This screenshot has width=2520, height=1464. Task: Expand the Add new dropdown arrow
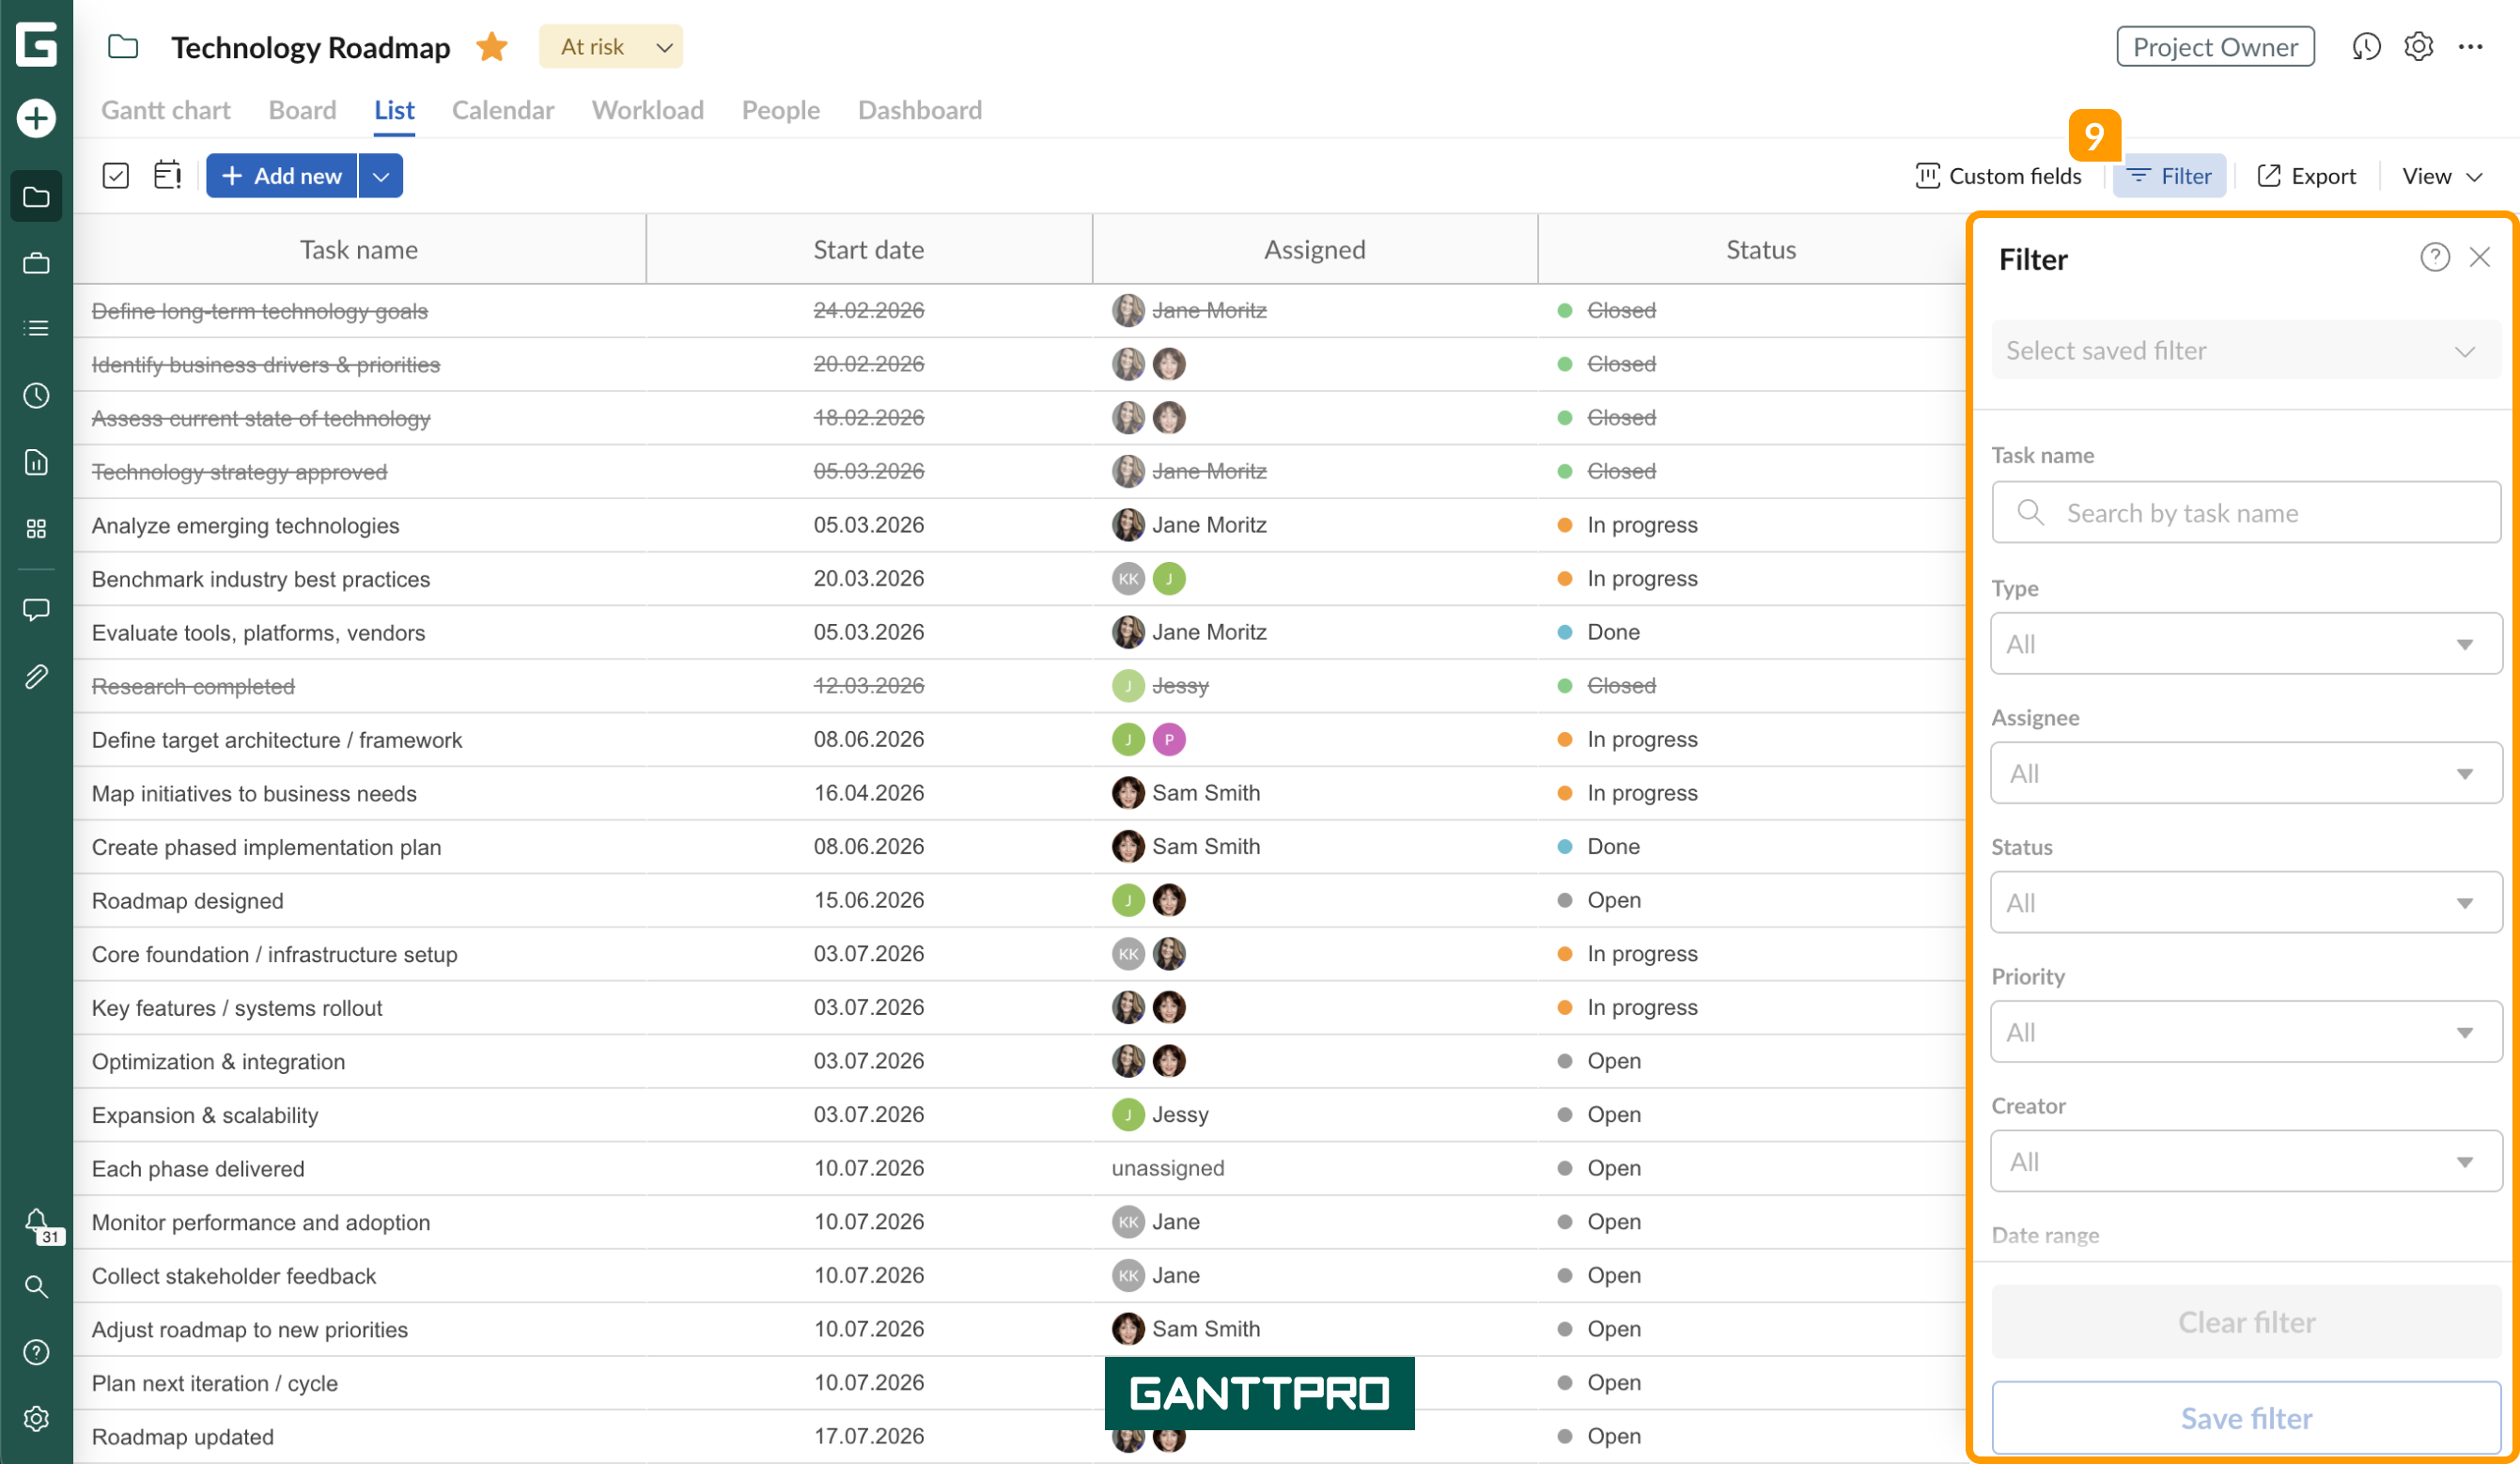[x=381, y=176]
